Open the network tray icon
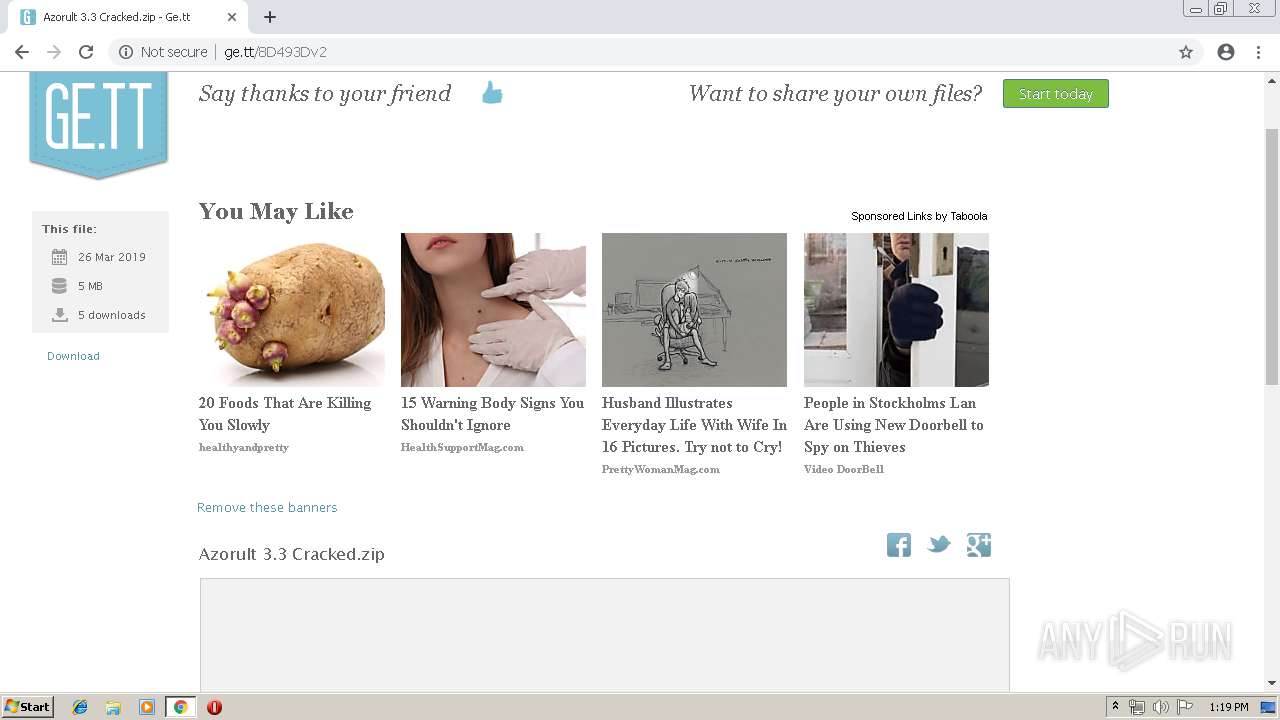Screen dimensions: 1280x720 (1137, 707)
